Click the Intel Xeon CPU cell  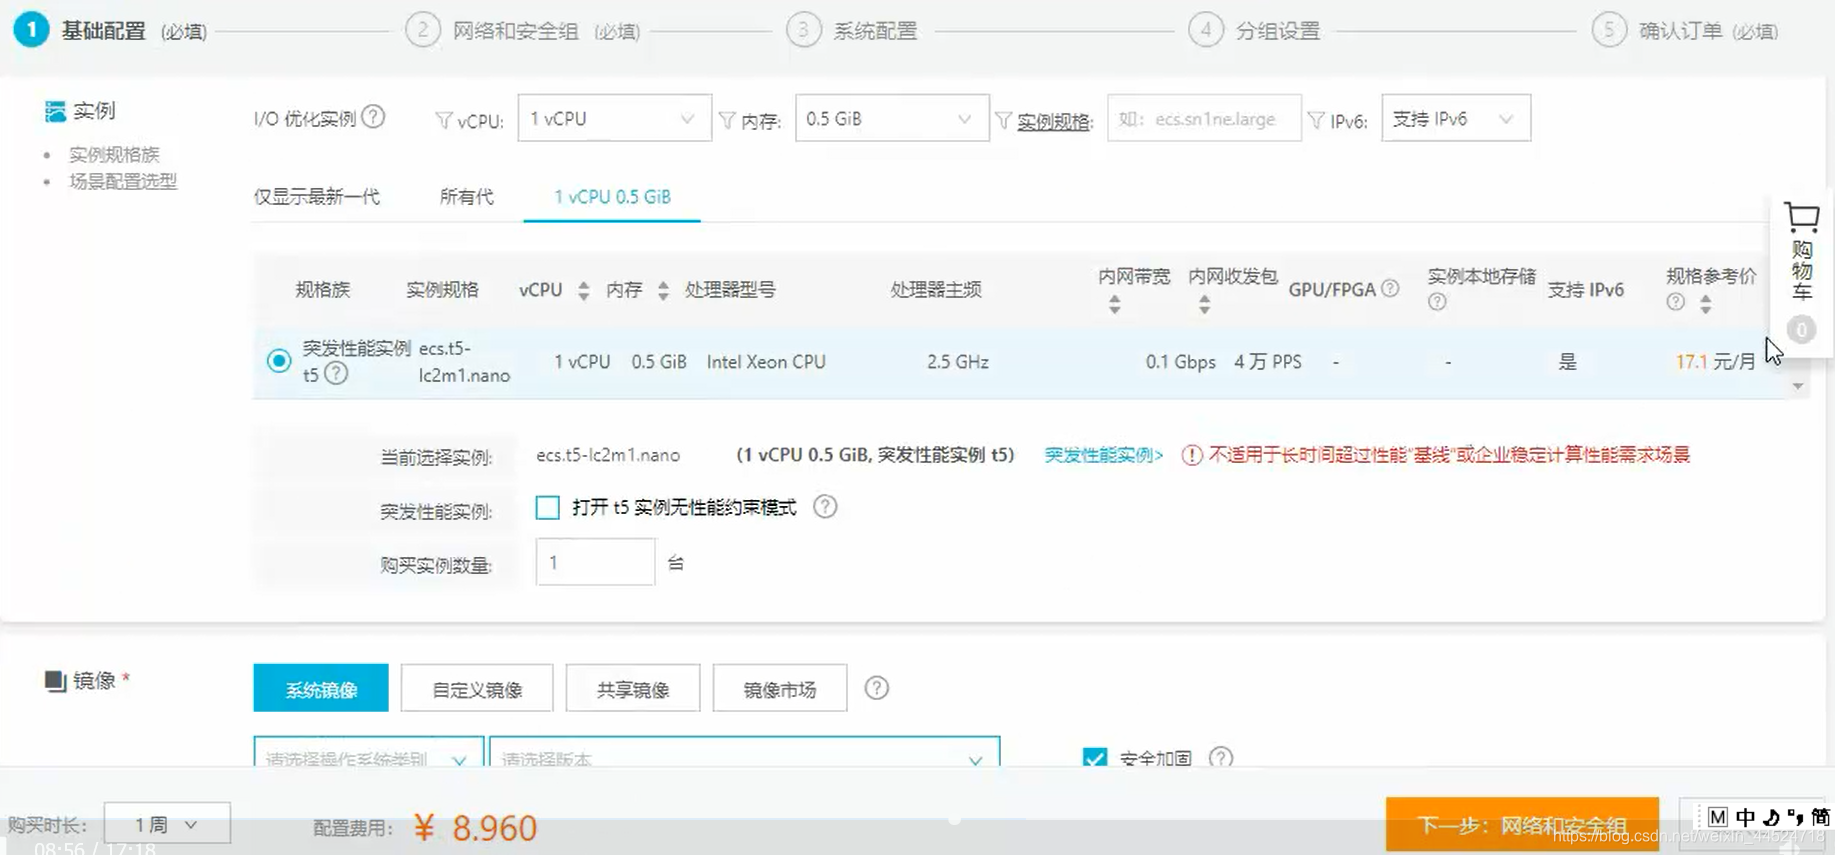tap(766, 362)
